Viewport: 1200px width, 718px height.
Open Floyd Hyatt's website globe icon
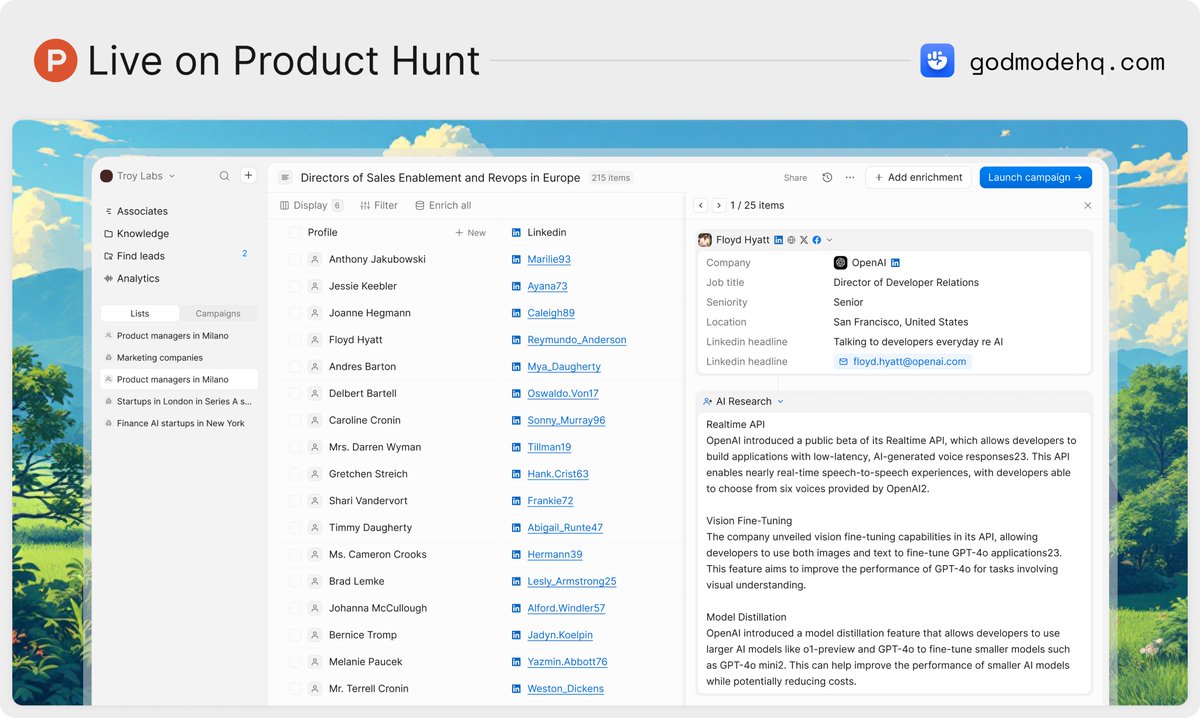[791, 240]
